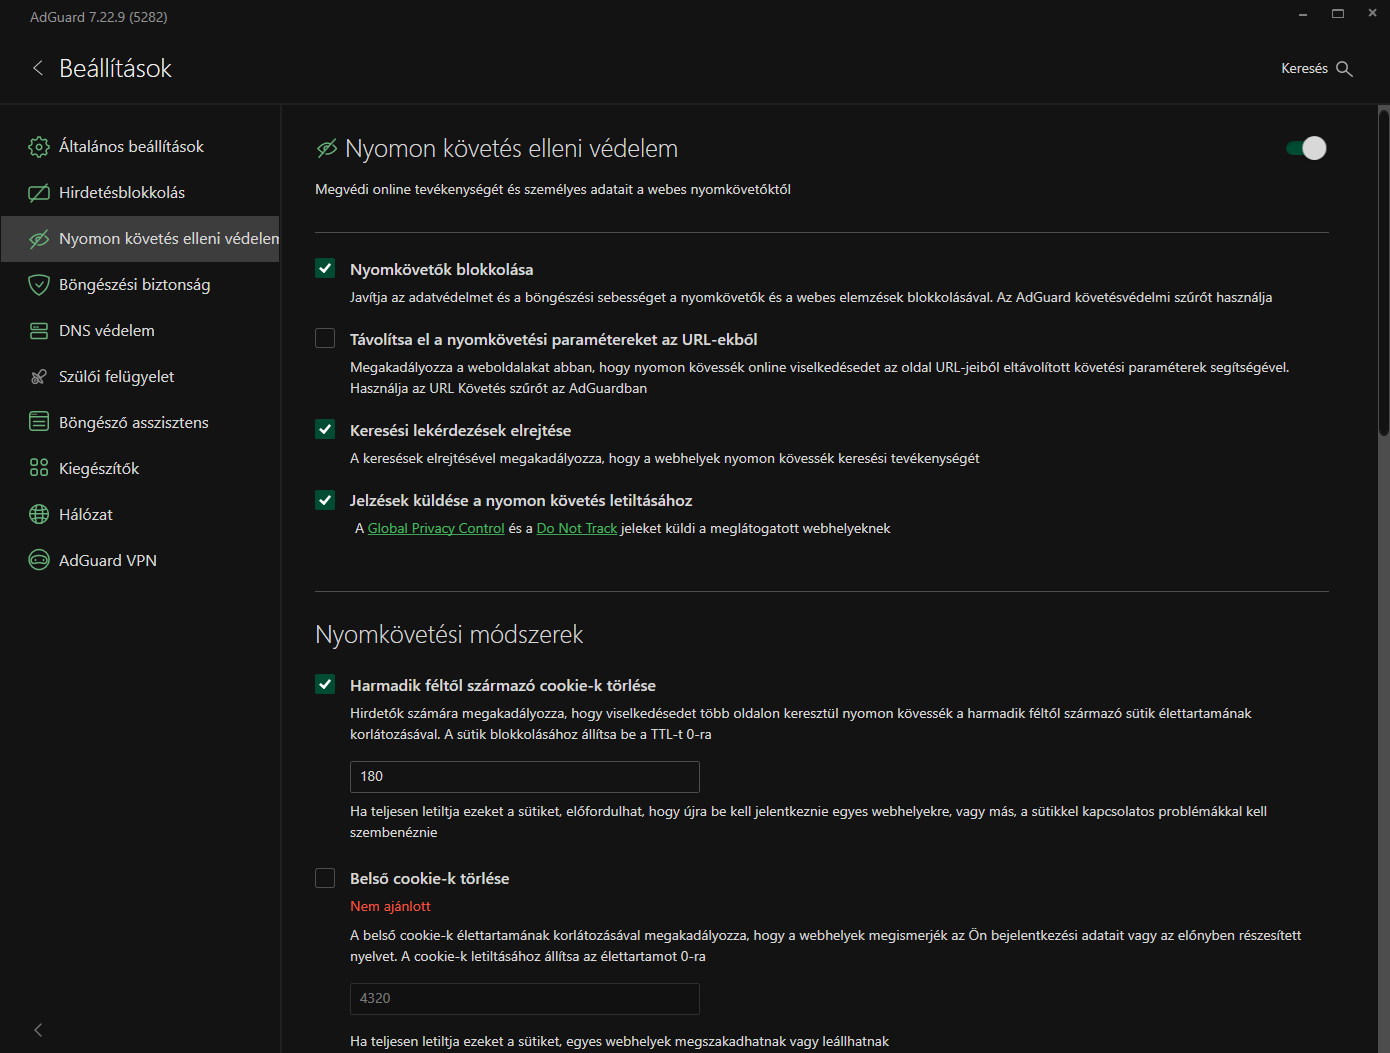The width and height of the screenshot is (1390, 1053).
Task: Click the Hálózat globe icon
Action: tap(39, 514)
